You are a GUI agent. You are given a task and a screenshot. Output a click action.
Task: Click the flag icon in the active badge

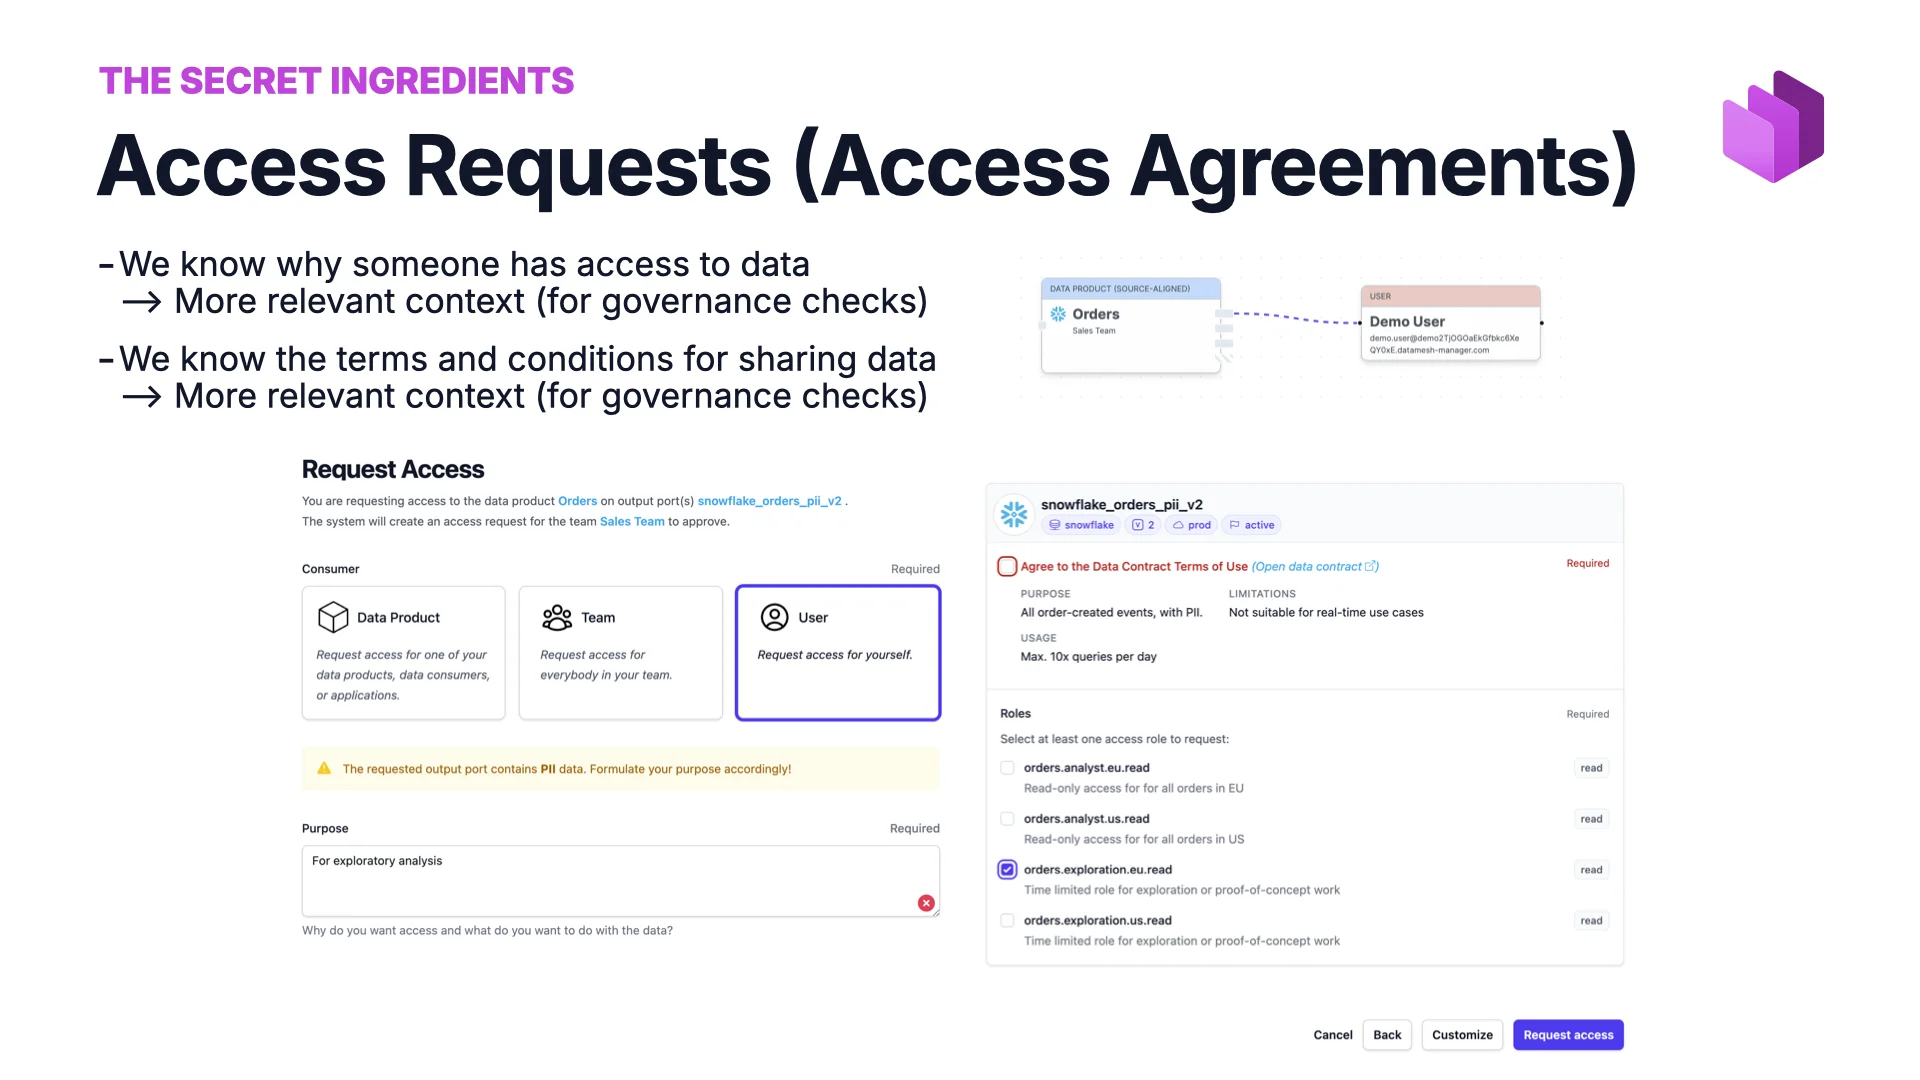pos(1233,524)
